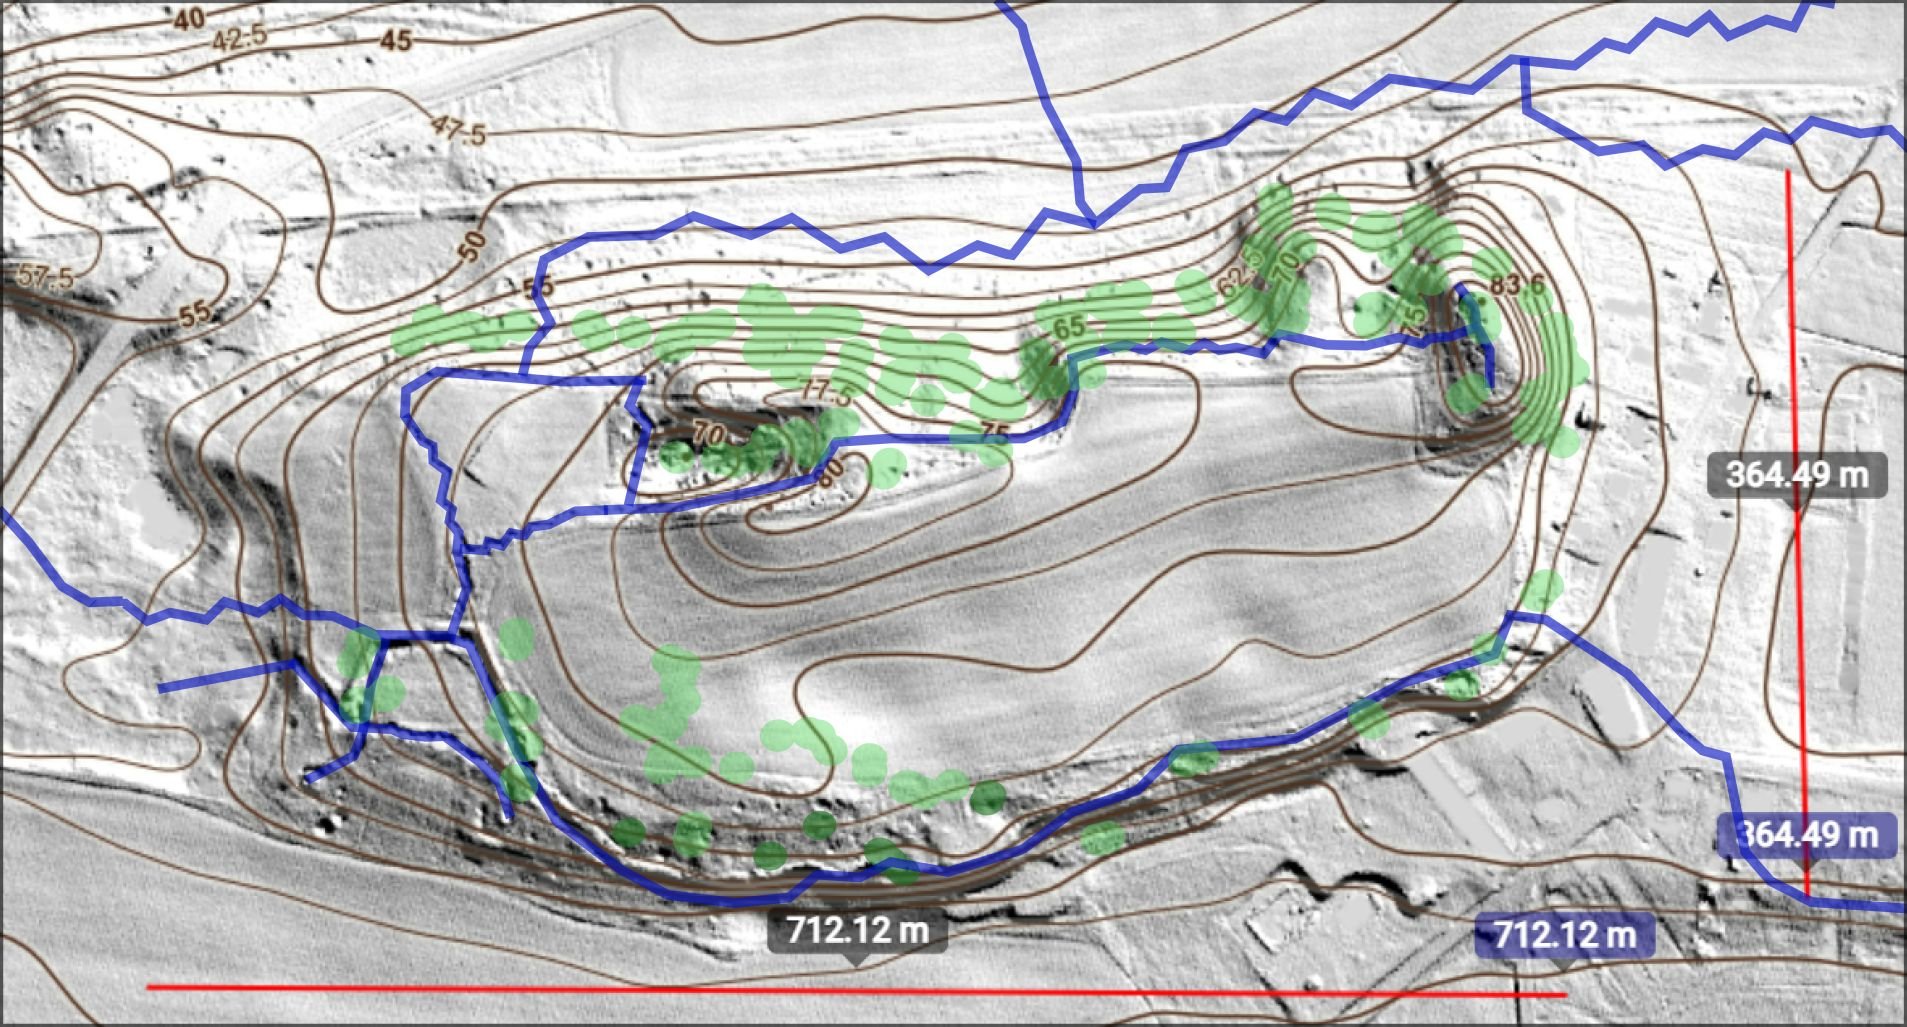Click the 47.5 contour elevation label
Screen dimensions: 1907x1027
[x=459, y=129]
